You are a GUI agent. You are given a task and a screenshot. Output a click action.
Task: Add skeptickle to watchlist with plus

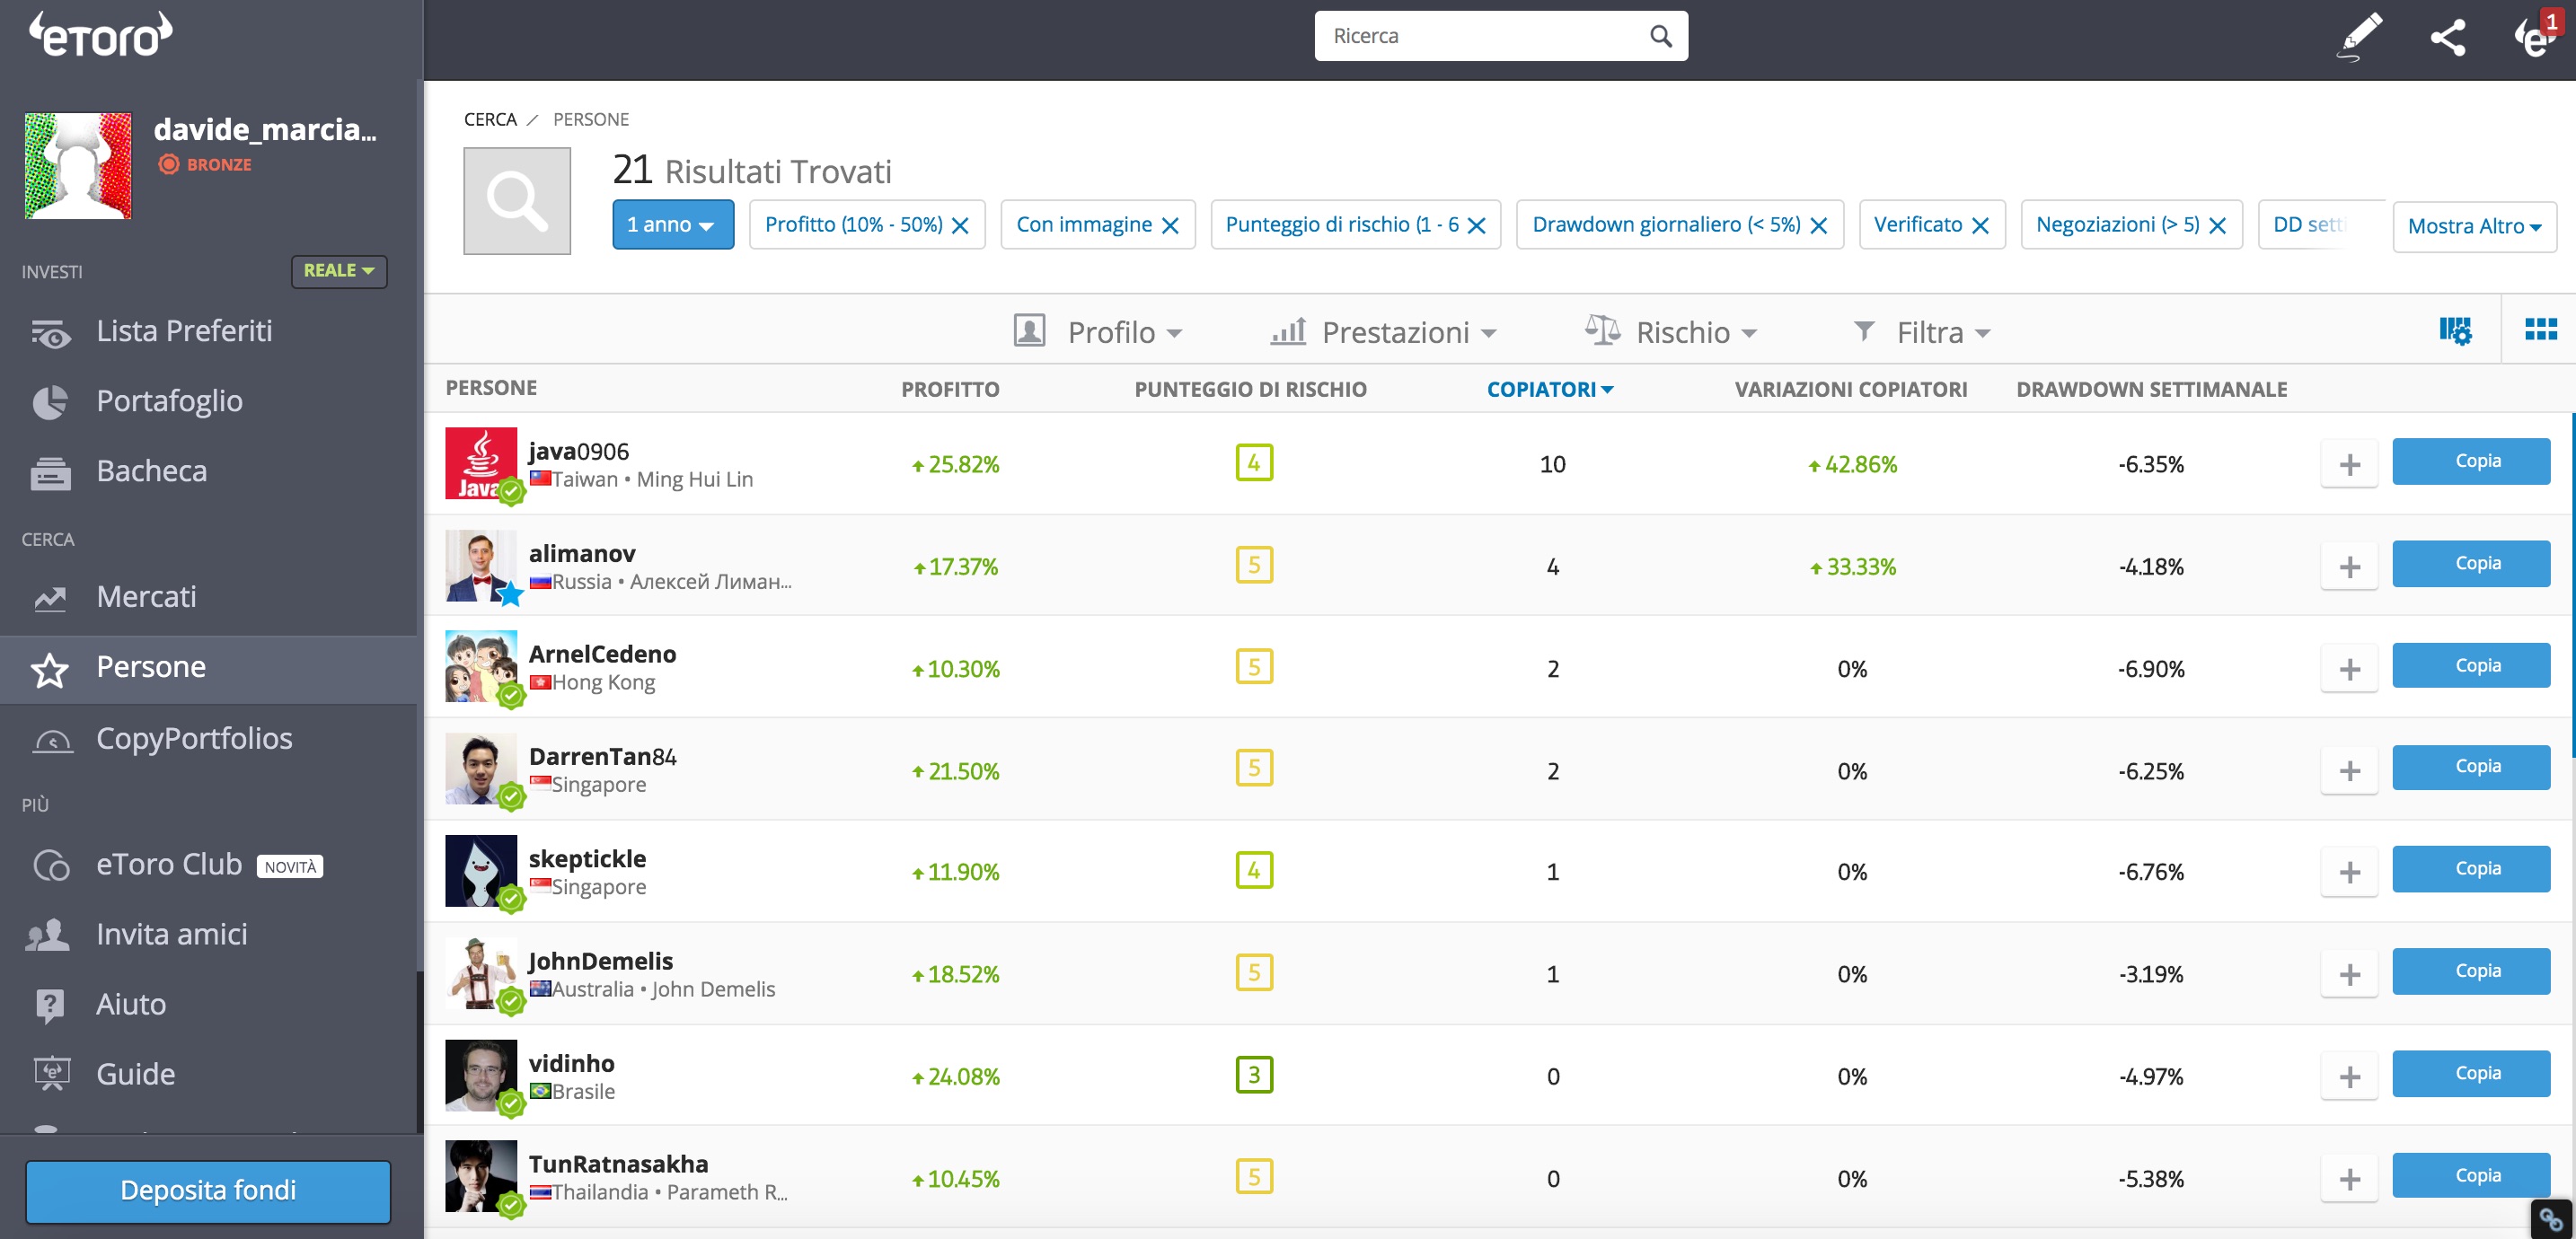2349,872
